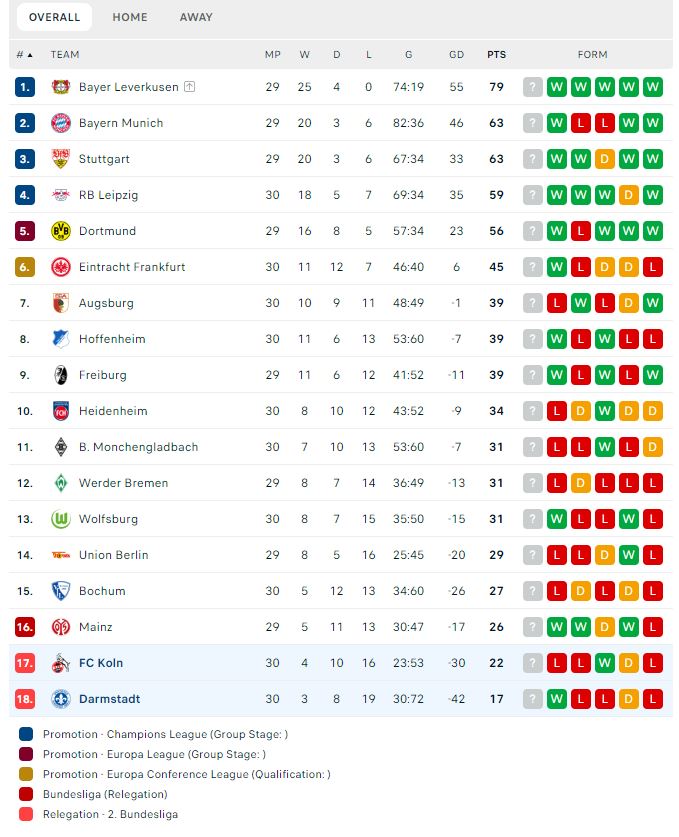This screenshot has width=679, height=837.
Task: Click Hoffenheim's unknown next match form badge
Action: 532,339
